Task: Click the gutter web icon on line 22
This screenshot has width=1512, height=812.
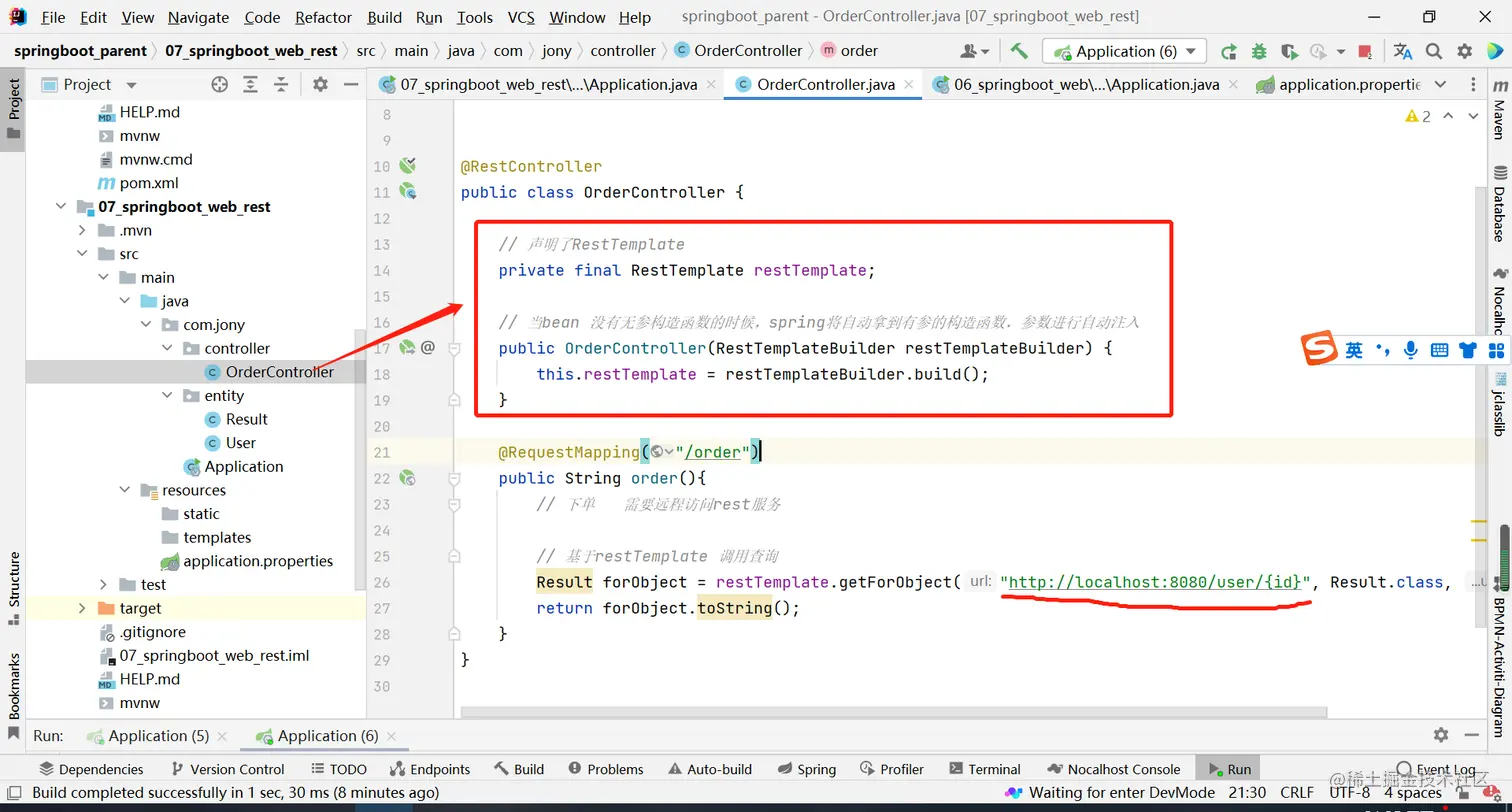Action: [407, 478]
